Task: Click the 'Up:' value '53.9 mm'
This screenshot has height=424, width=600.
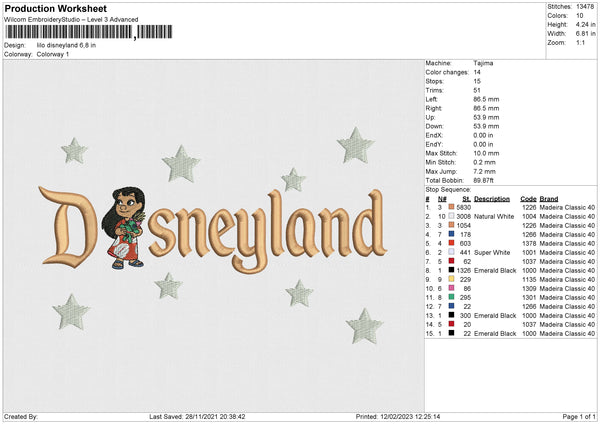Action: (x=486, y=117)
